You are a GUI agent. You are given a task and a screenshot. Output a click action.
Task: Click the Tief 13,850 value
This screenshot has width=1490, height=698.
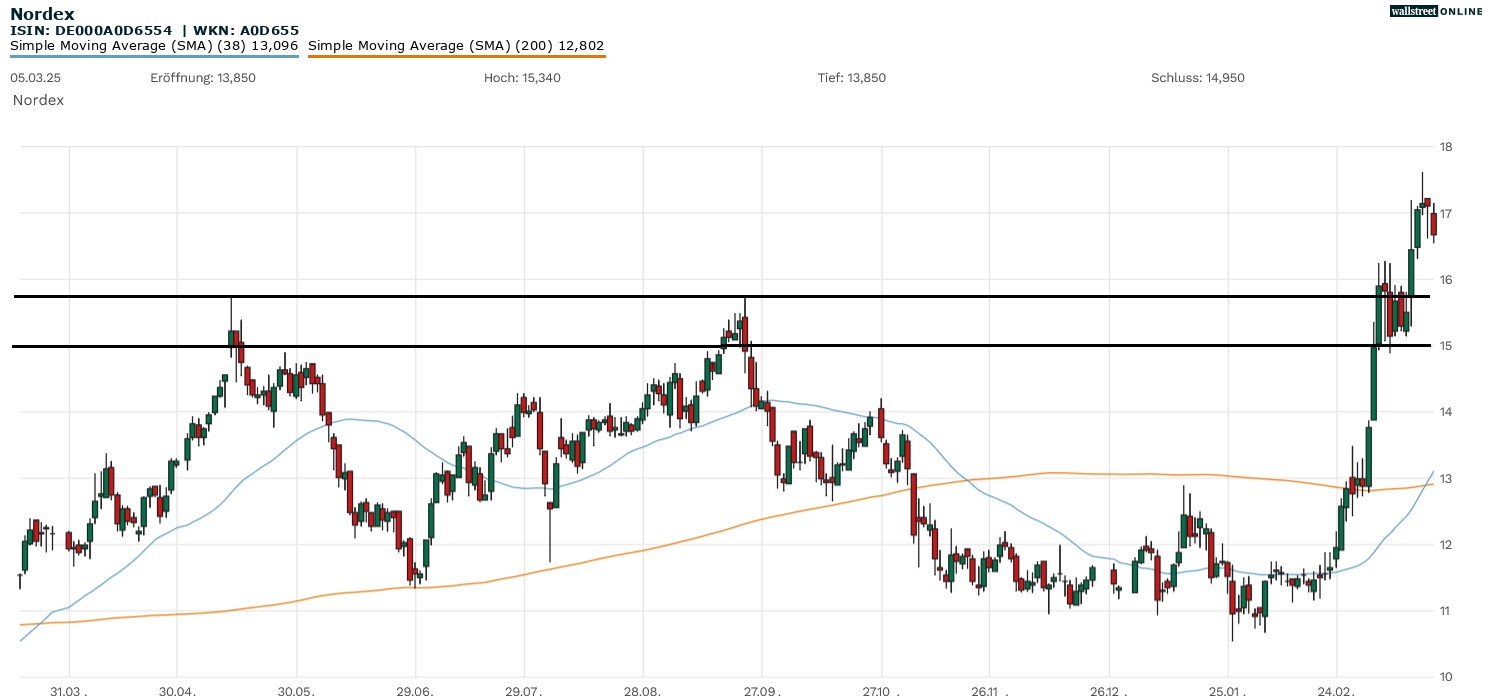tap(851, 78)
